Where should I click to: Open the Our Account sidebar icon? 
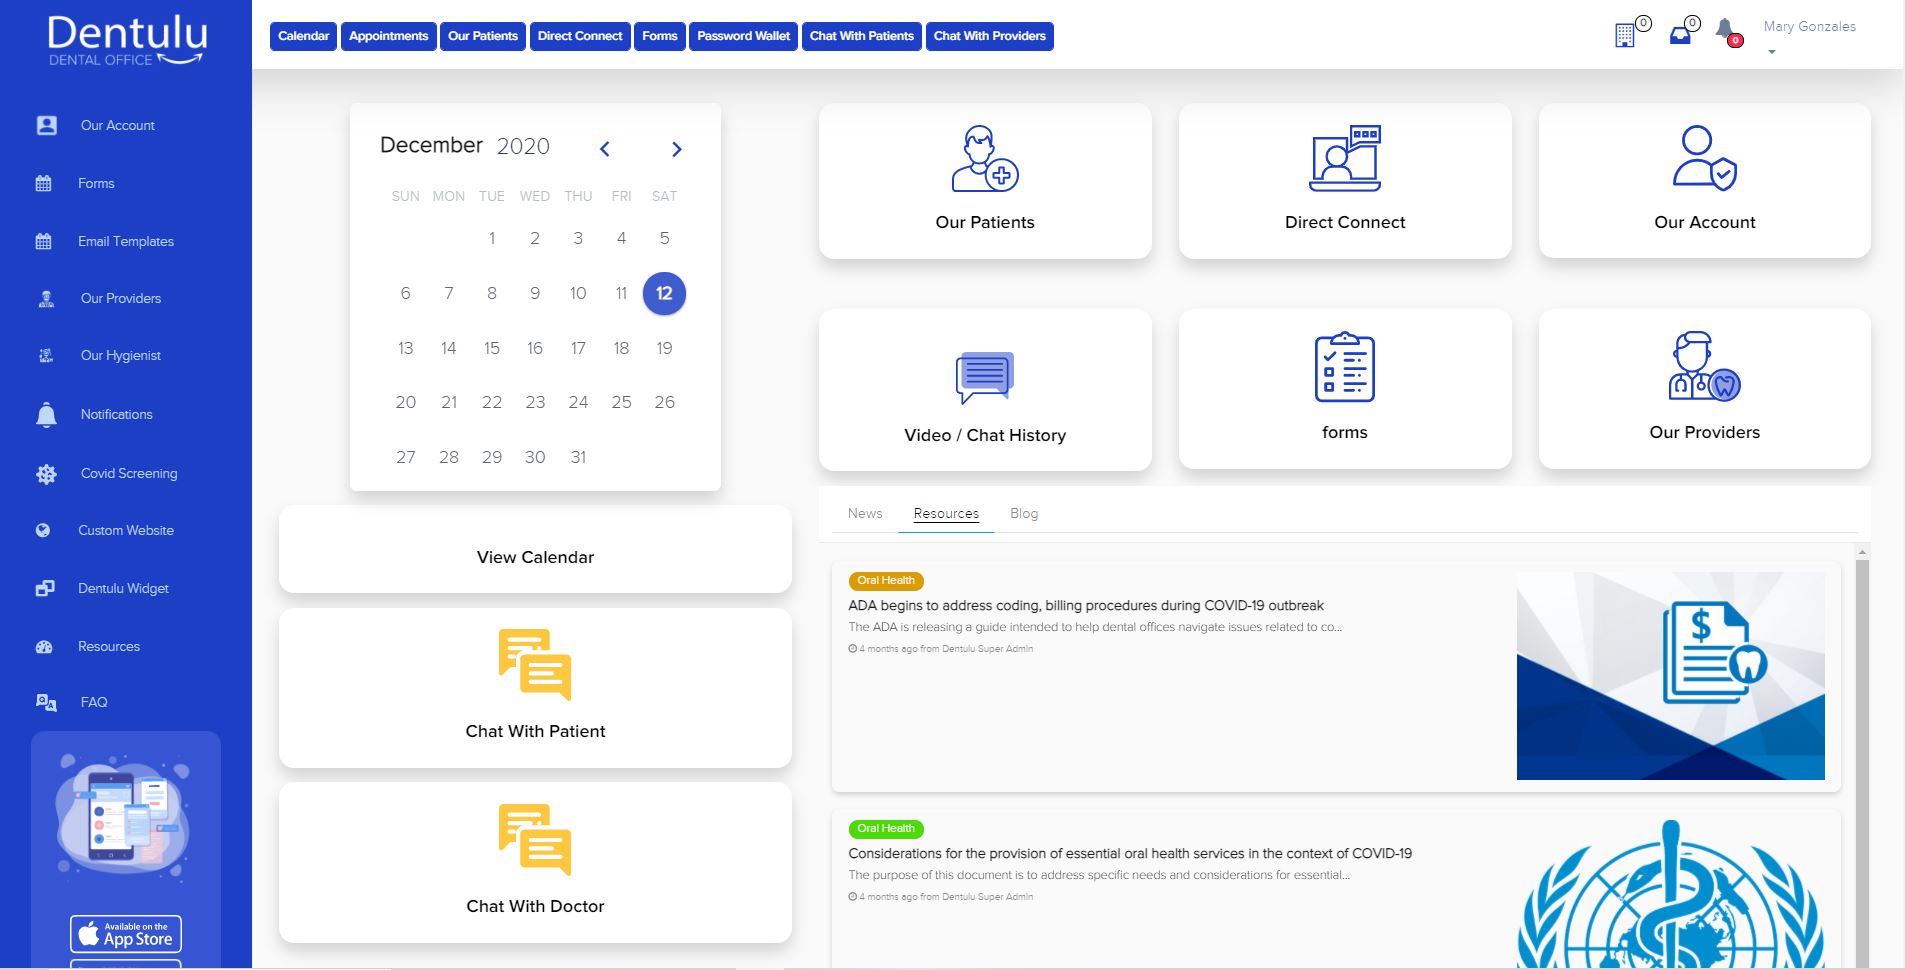pos(46,125)
